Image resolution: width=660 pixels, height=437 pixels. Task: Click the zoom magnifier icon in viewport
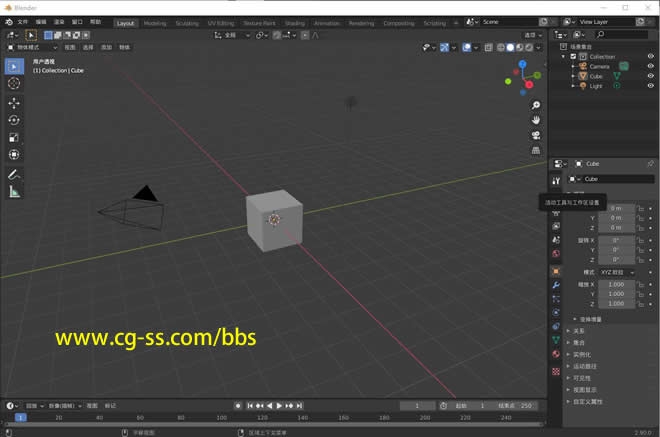pyautogui.click(x=536, y=105)
